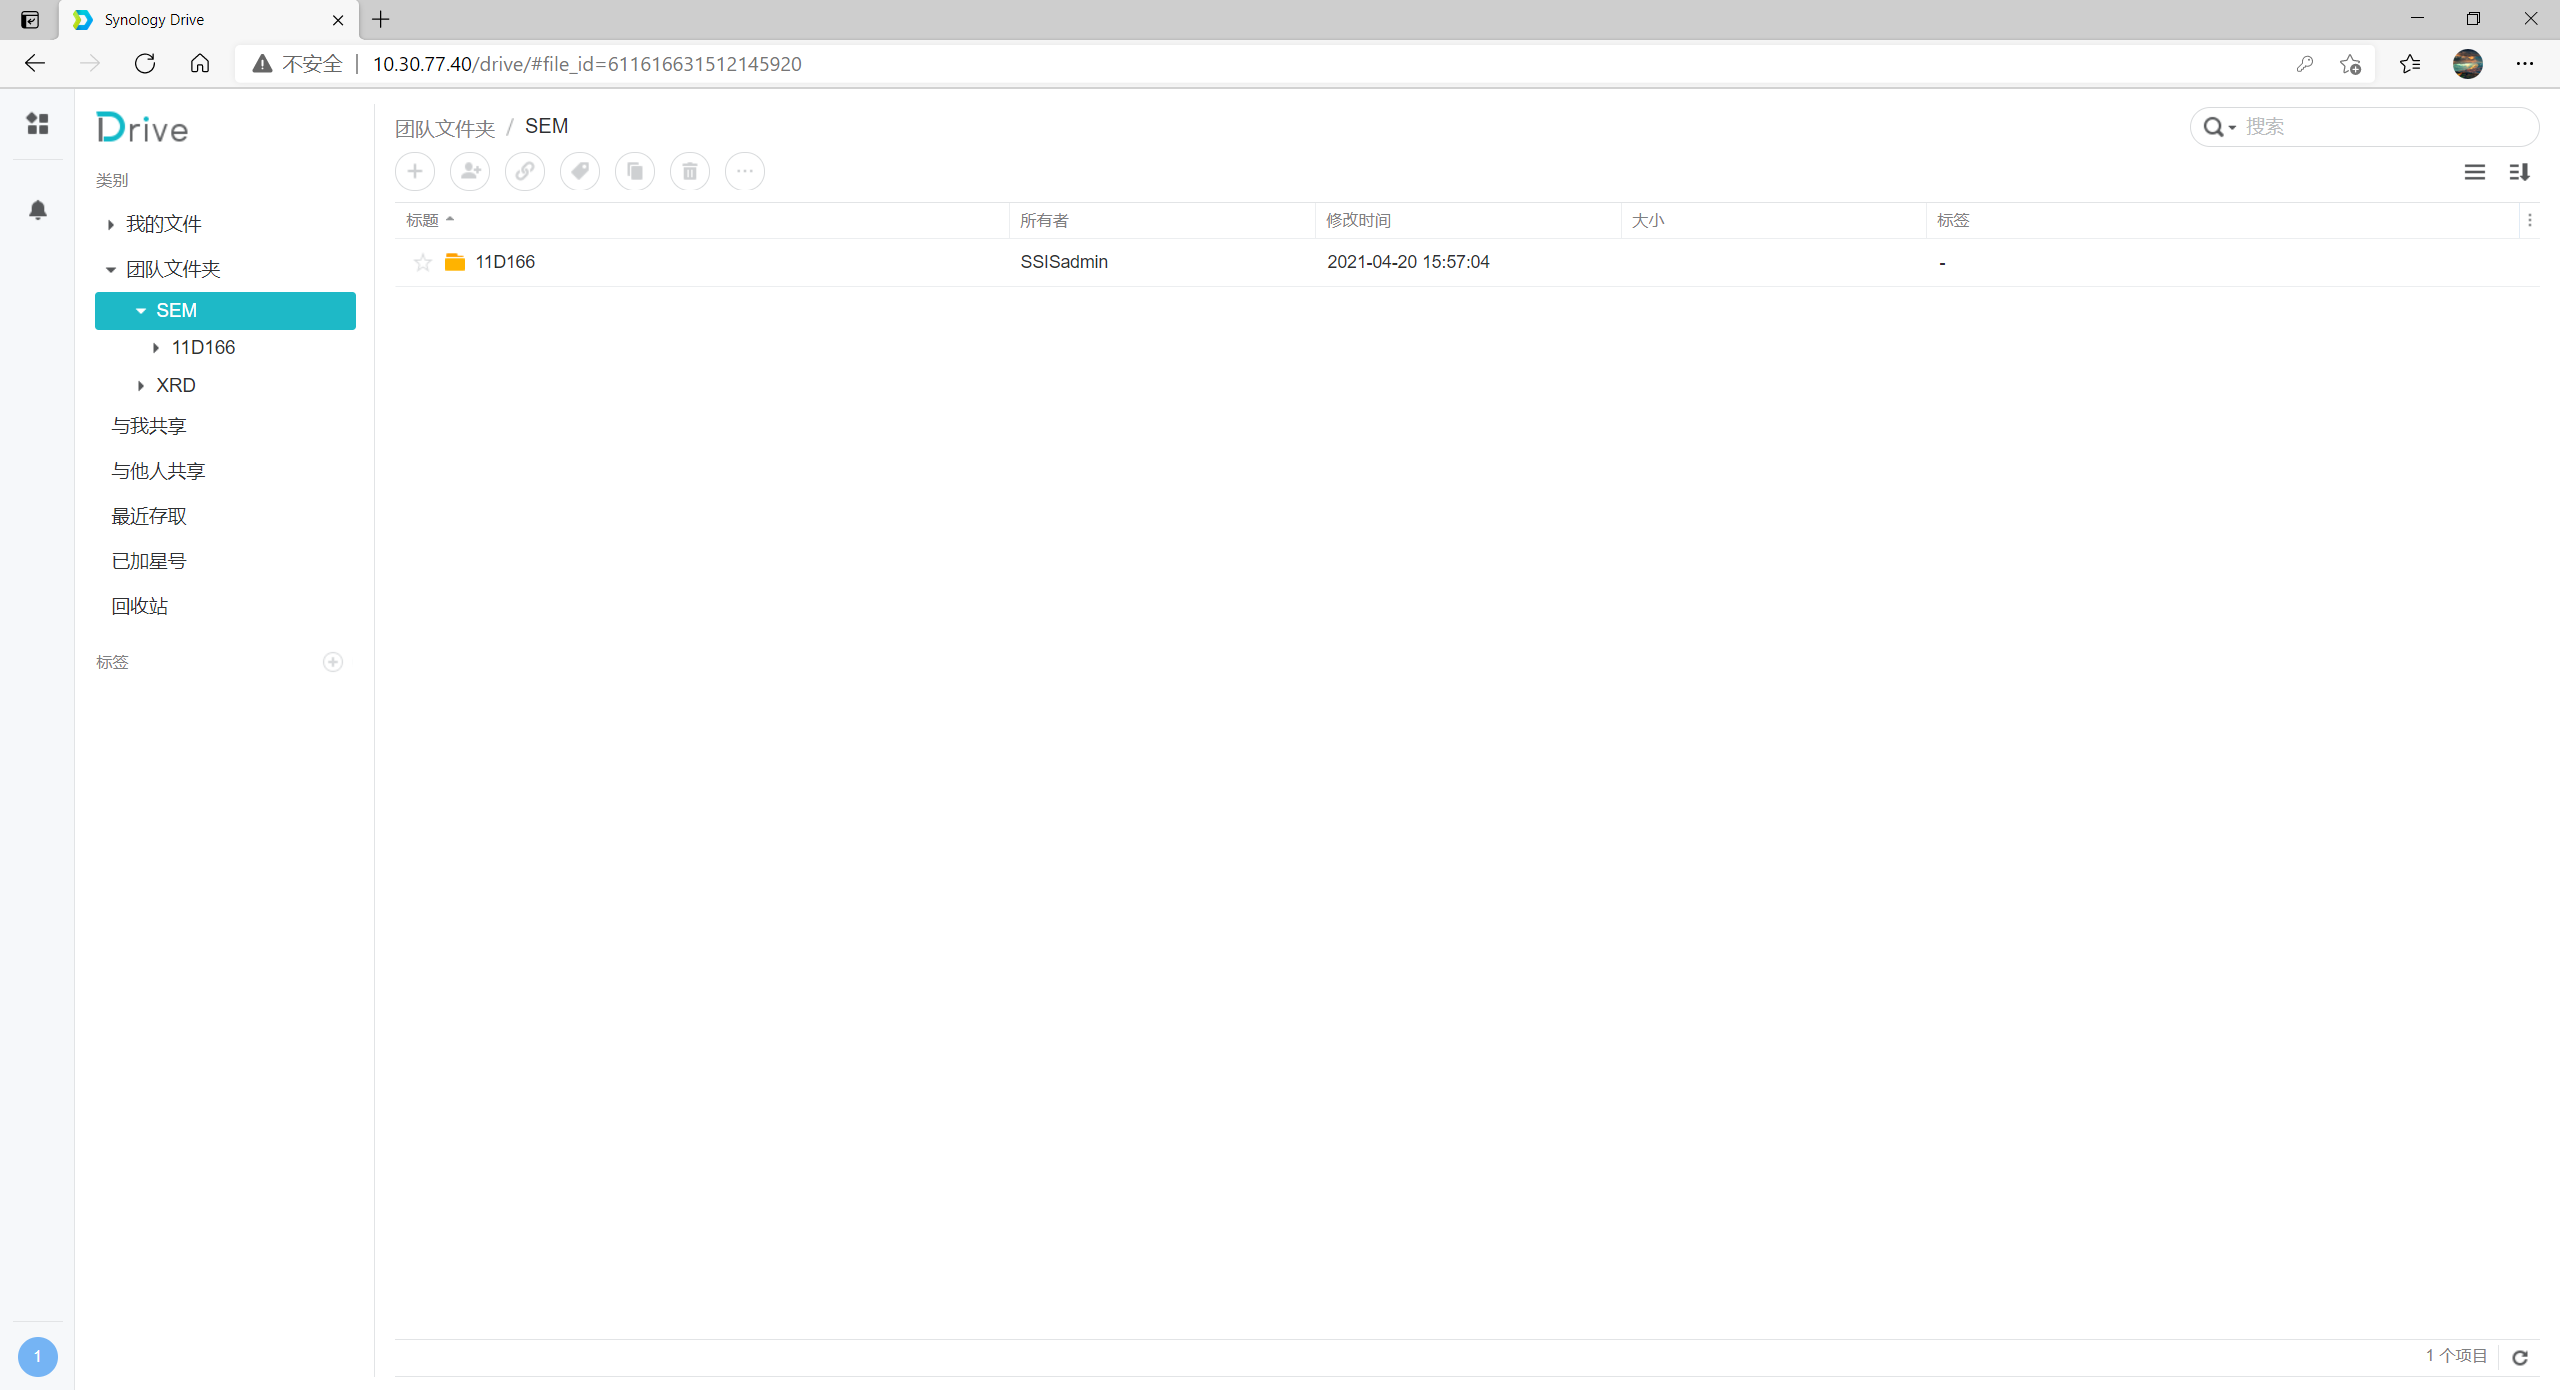Viewport: 2560px width, 1390px height.
Task: Expand the 我的文件 tree node
Action: coord(111,225)
